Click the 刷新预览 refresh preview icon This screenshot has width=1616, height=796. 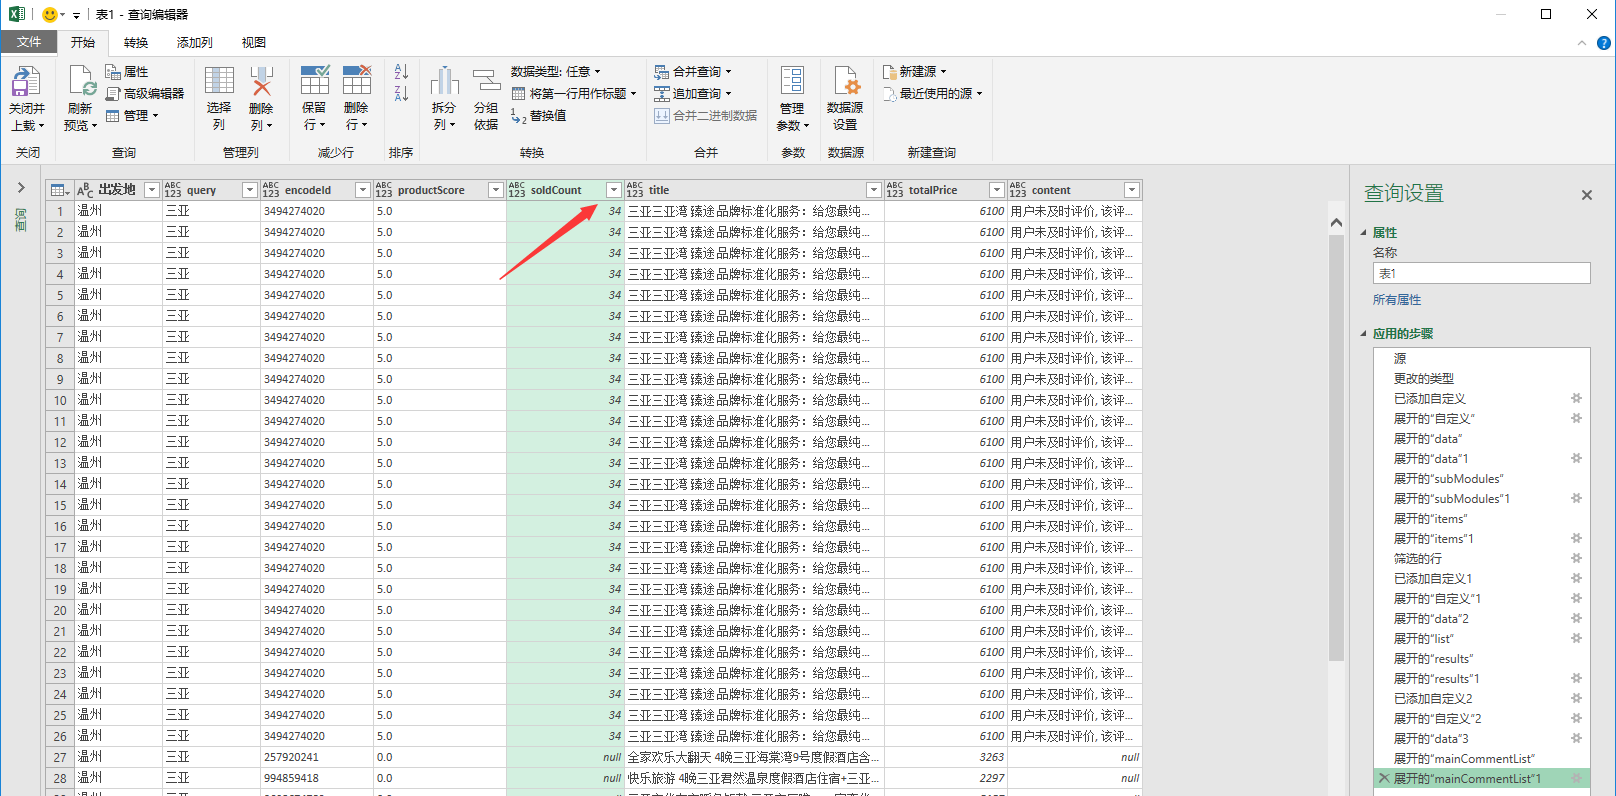(x=81, y=81)
